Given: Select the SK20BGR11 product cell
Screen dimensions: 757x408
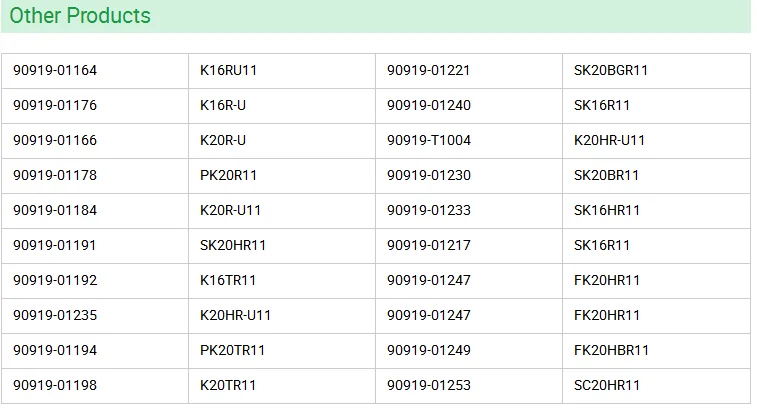Looking at the screenshot, I should pos(611,71).
